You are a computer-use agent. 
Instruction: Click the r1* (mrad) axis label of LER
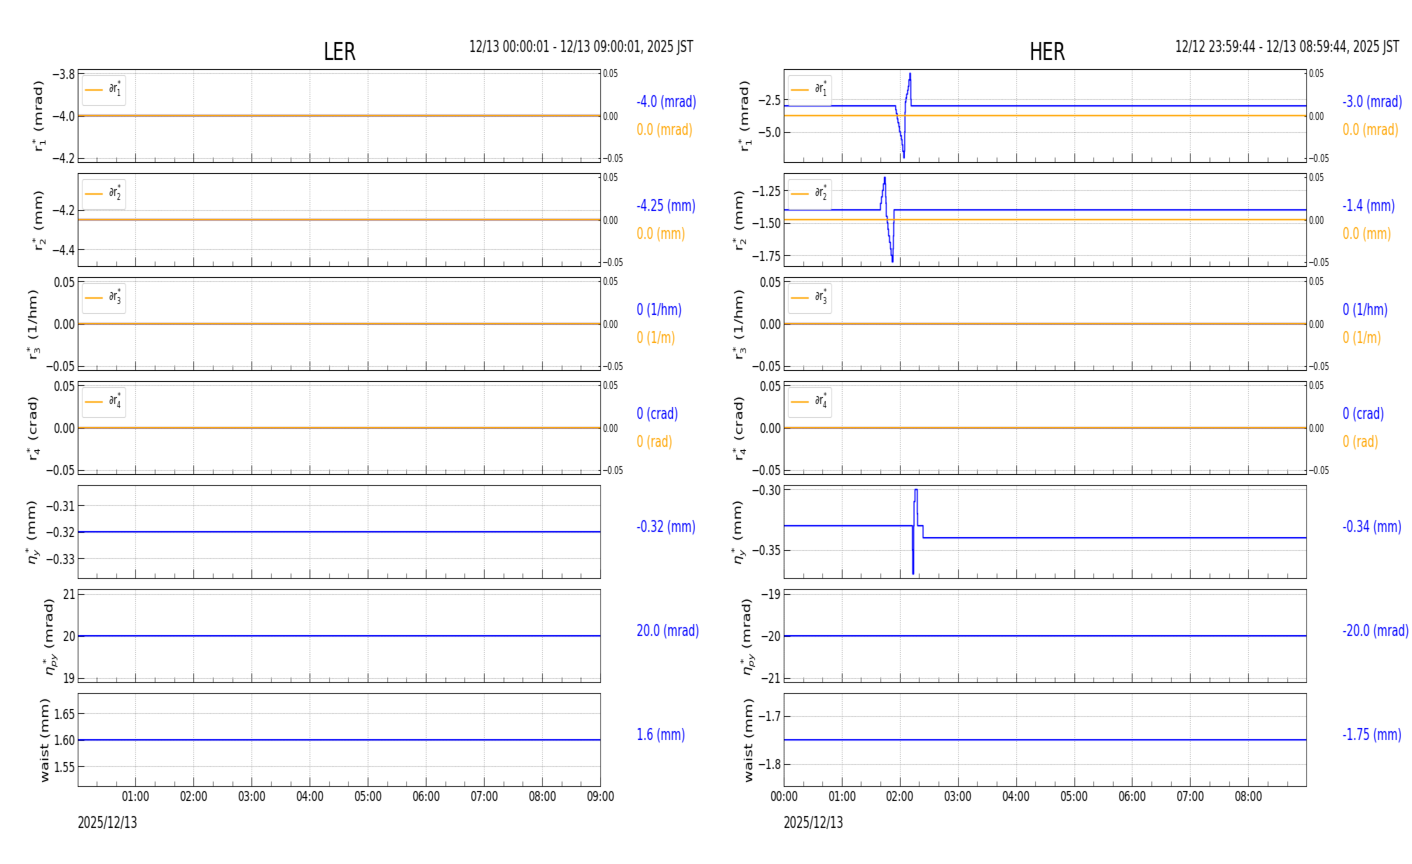point(38,116)
